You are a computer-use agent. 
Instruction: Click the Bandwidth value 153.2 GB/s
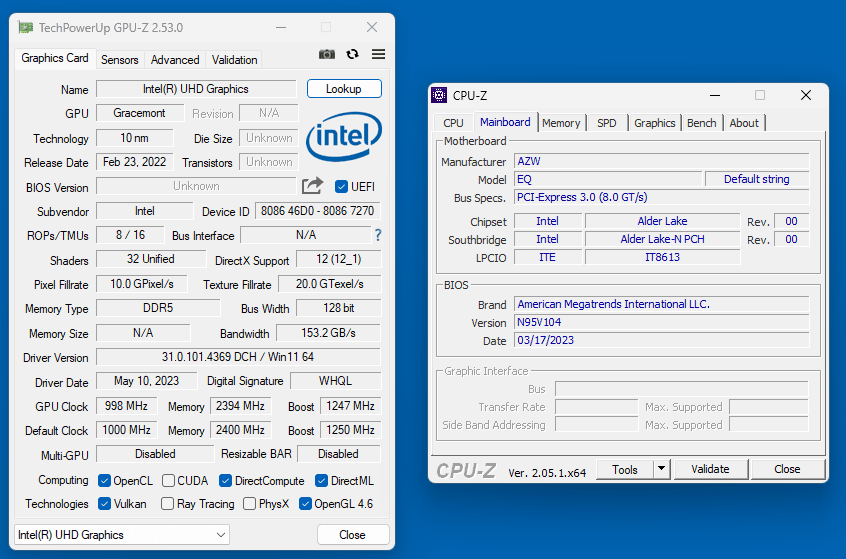(x=329, y=333)
